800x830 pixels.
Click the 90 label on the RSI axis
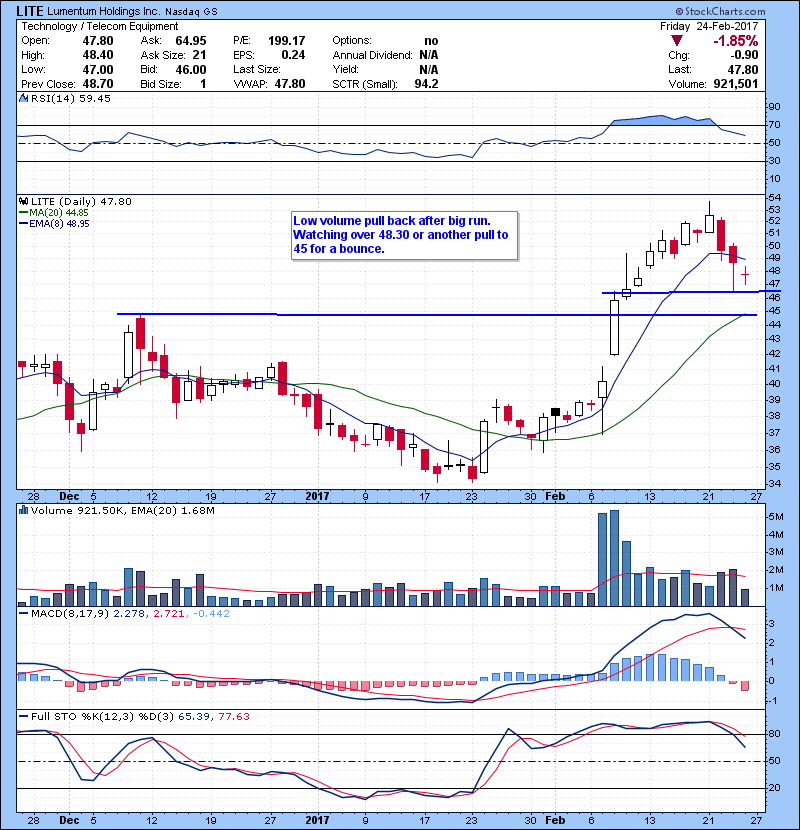(x=774, y=107)
